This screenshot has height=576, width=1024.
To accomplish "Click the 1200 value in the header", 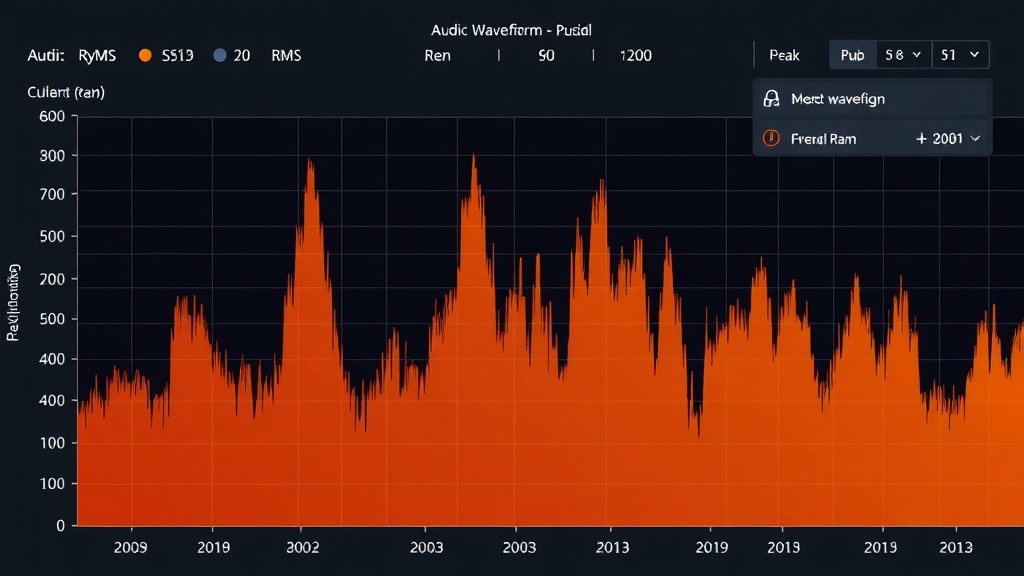I will point(636,56).
